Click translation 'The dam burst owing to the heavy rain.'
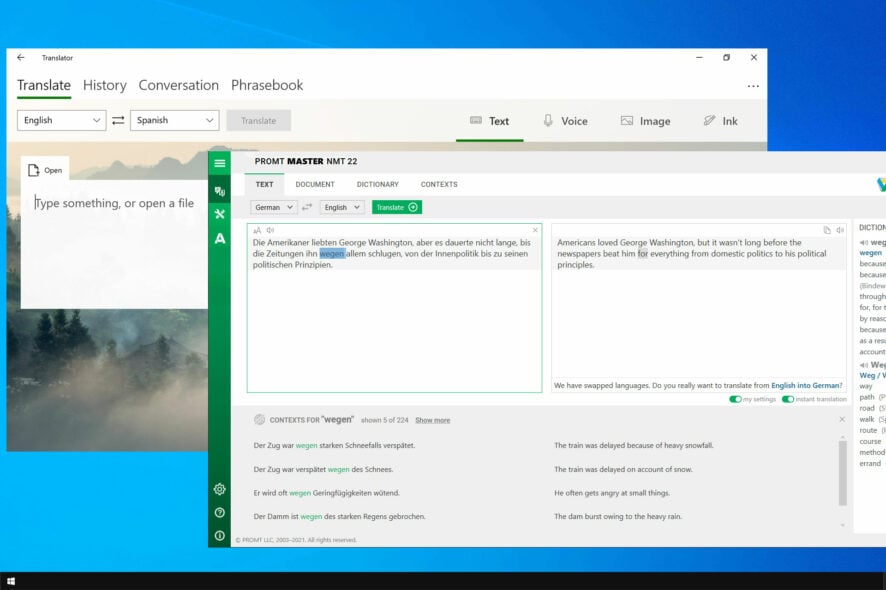This screenshot has height=590, width=886. (x=618, y=517)
